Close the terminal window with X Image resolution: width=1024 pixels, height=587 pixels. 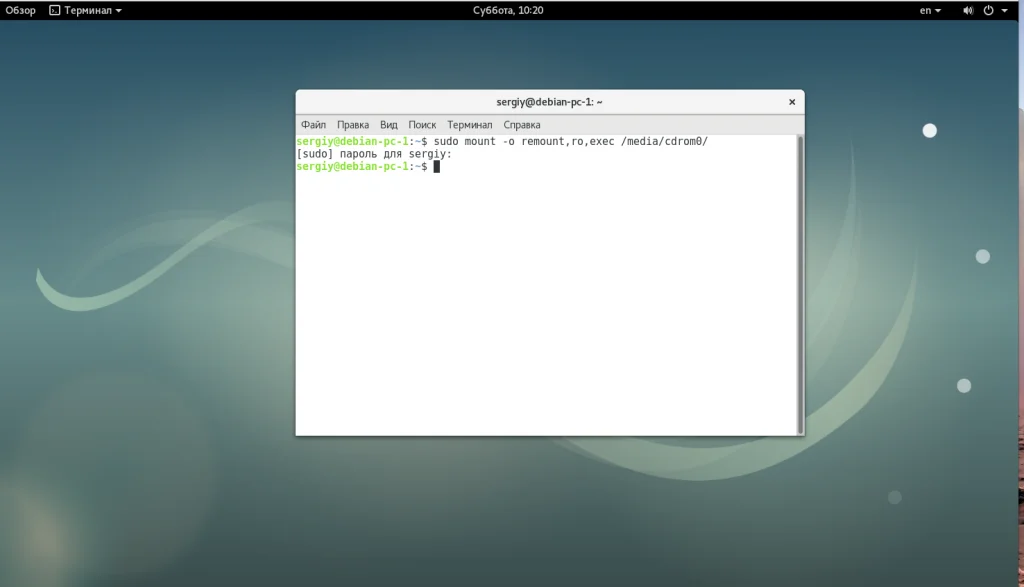click(x=792, y=102)
